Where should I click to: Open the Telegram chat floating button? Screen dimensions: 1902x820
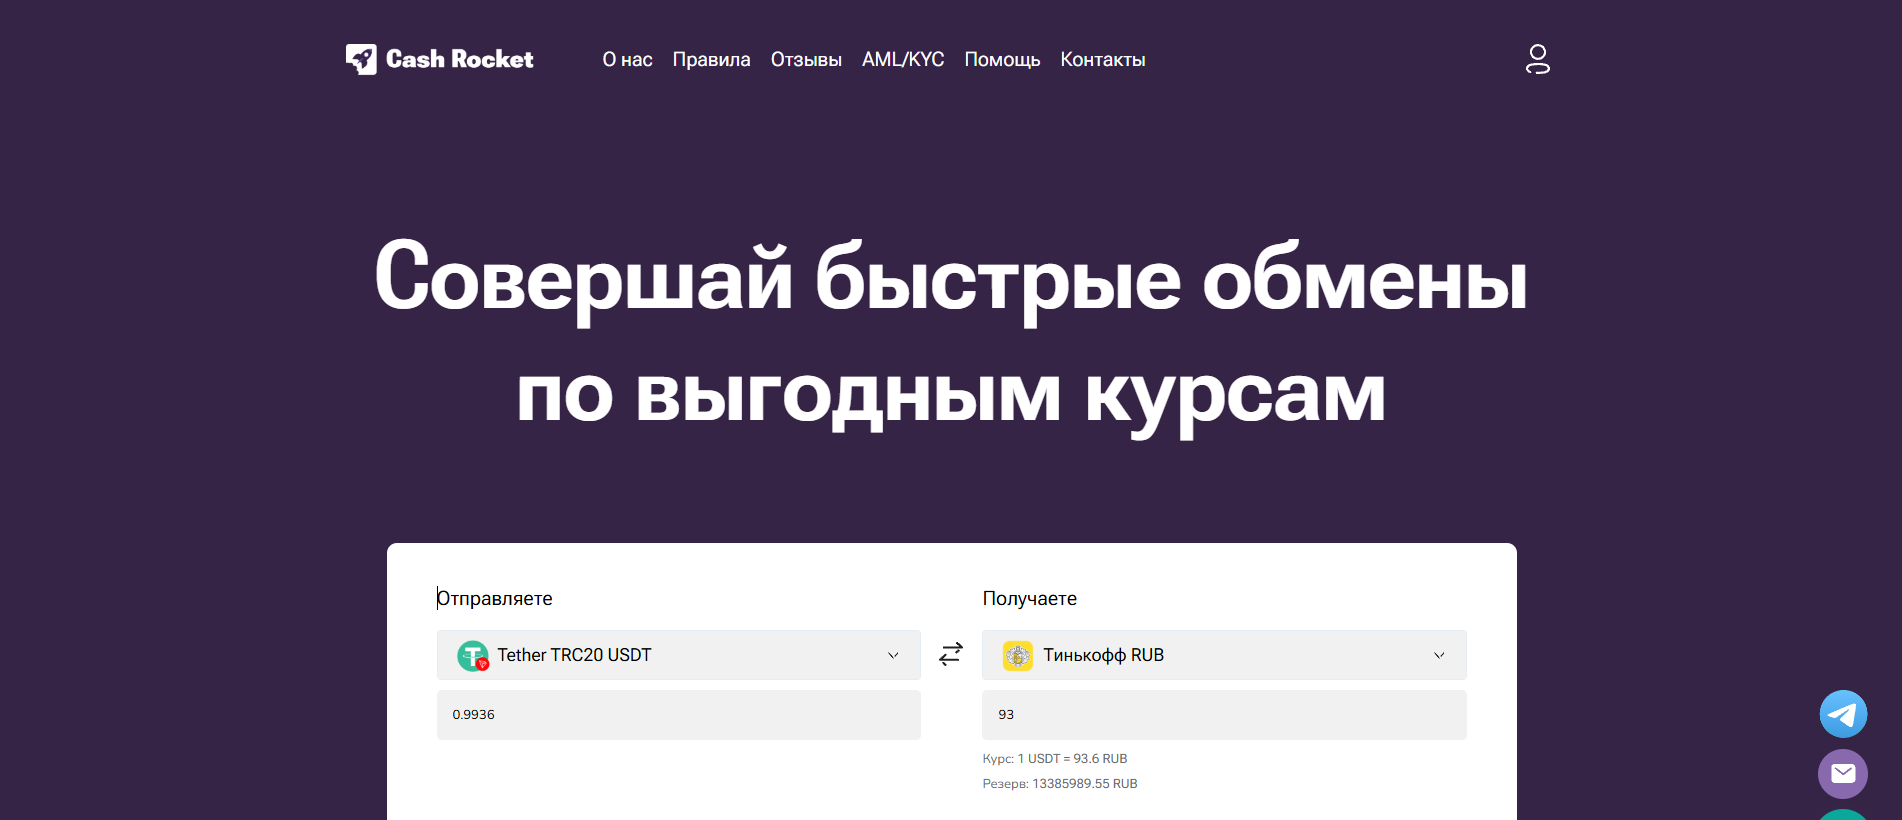tap(1842, 714)
